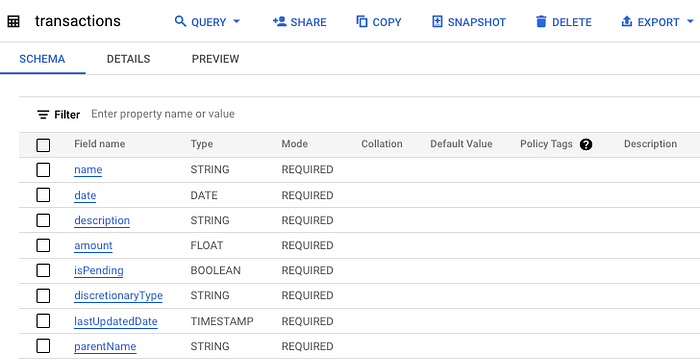This screenshot has height=360, width=700.
Task: Click the QUERY button label
Action: pos(208,22)
